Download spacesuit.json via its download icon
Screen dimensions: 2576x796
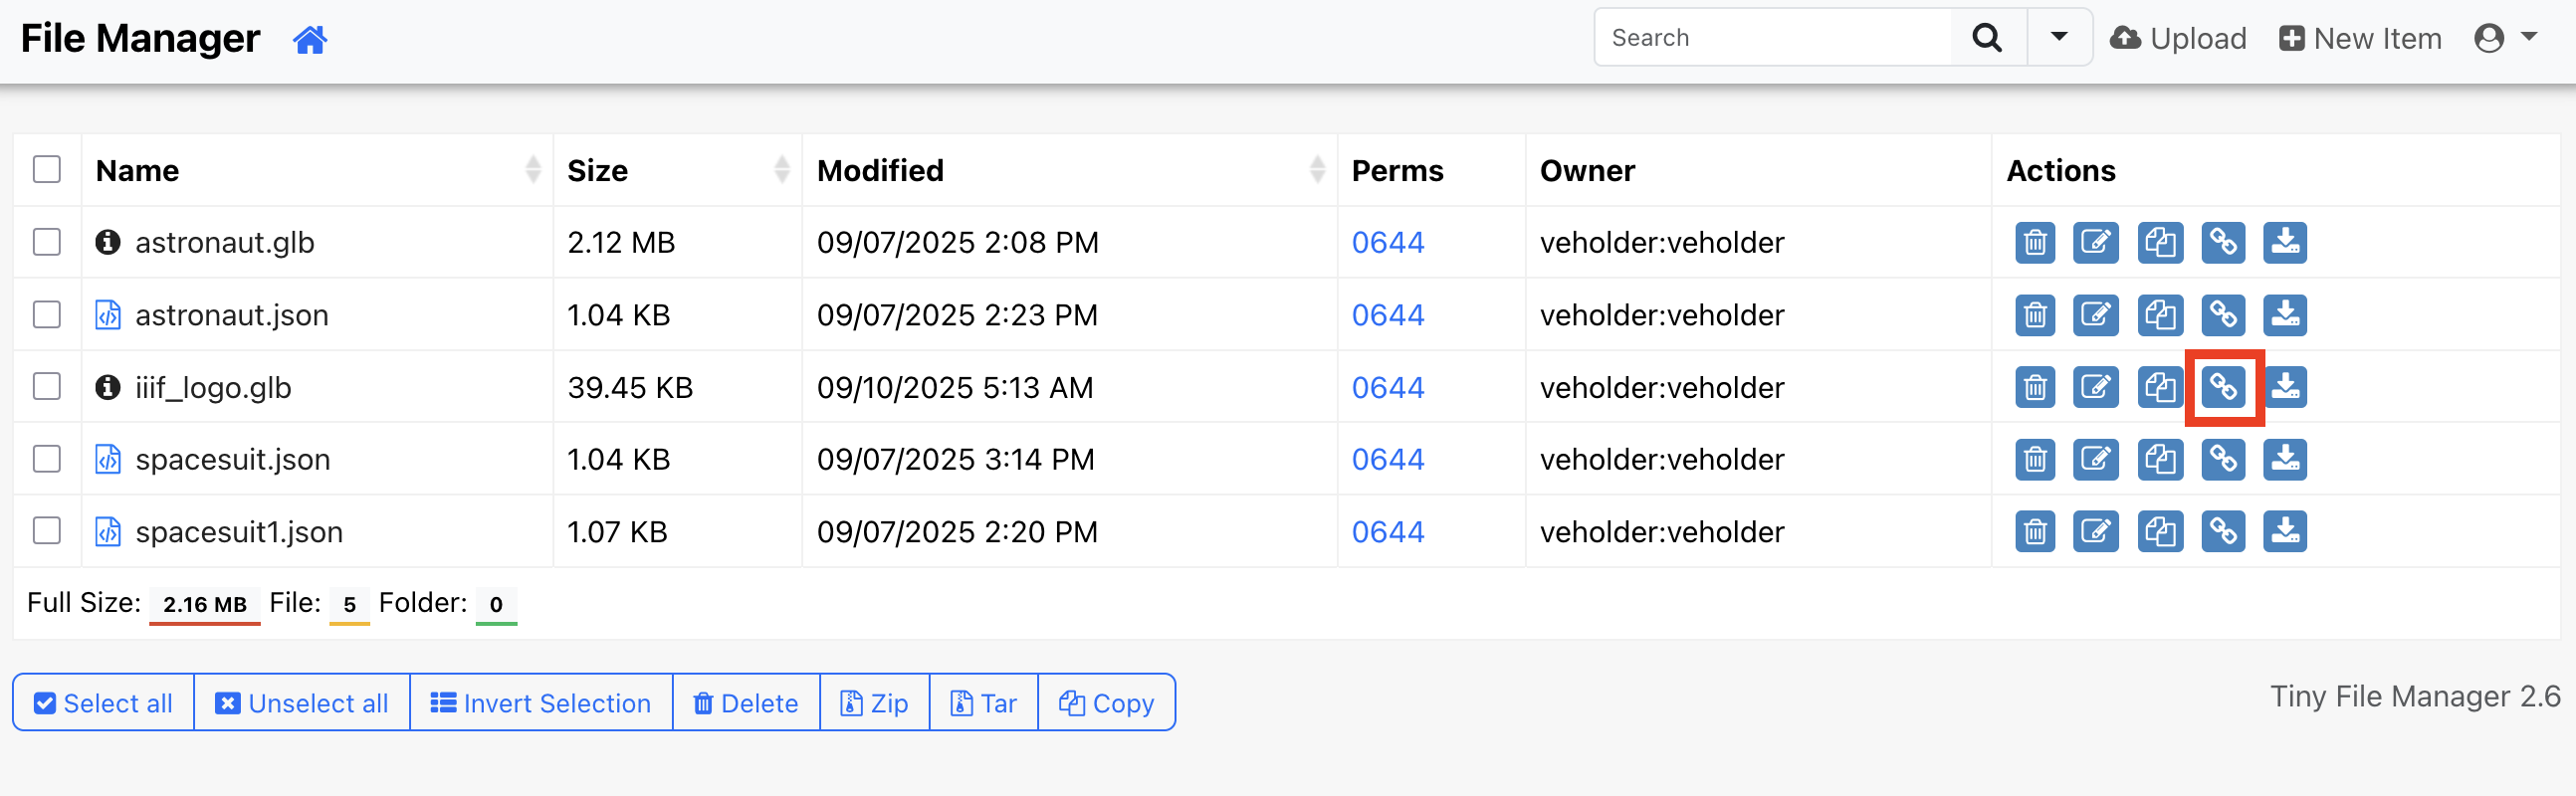tap(2284, 459)
